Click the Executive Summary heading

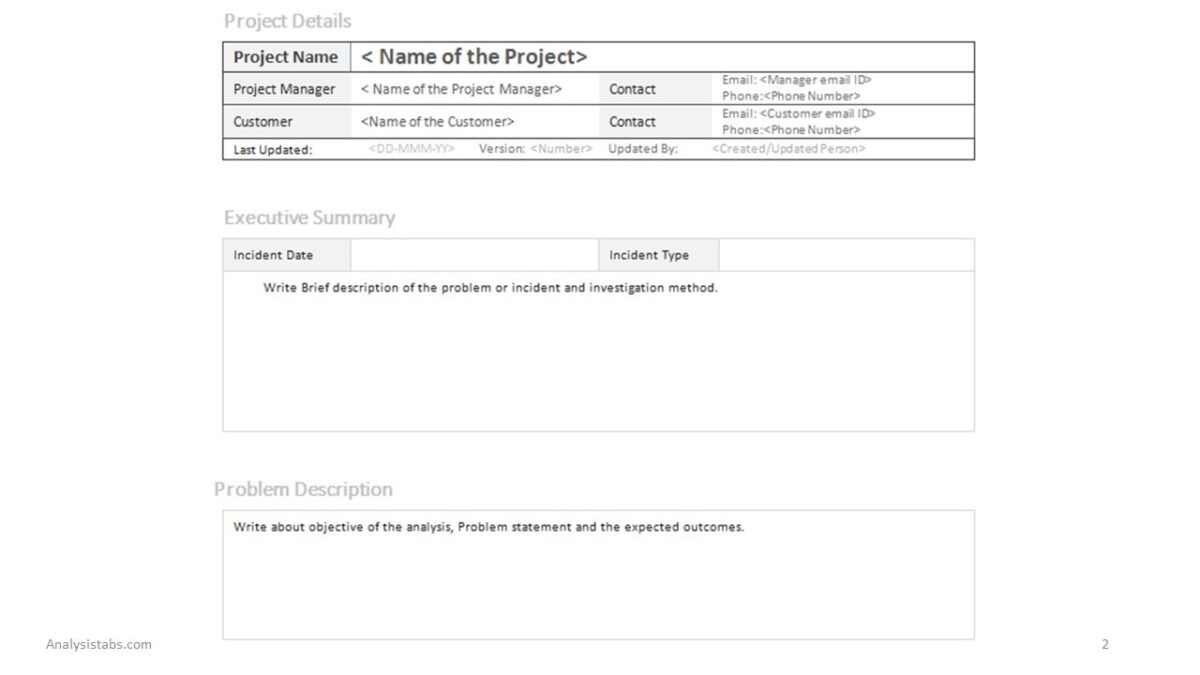pyautogui.click(x=309, y=218)
